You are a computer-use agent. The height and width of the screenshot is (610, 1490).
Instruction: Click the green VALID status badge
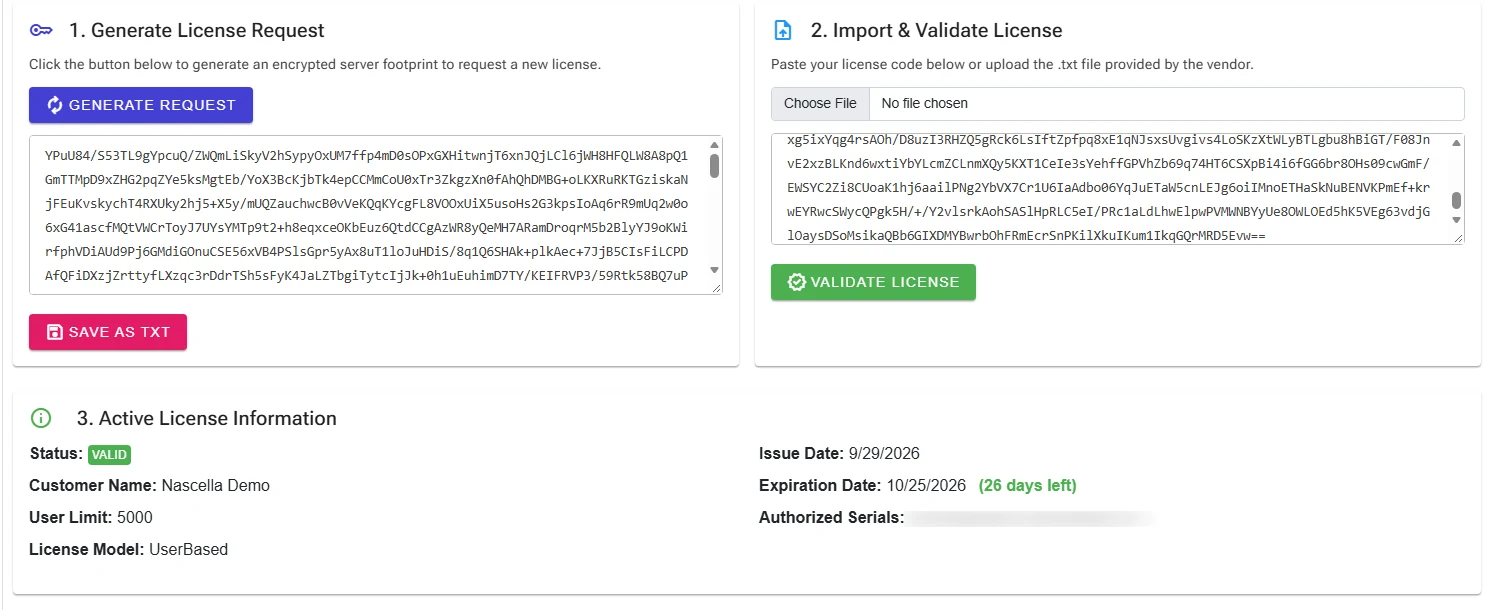[109, 454]
